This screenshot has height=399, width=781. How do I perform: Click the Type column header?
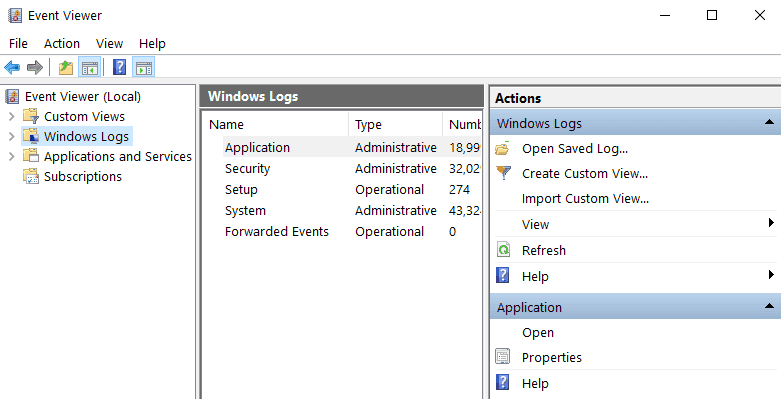pos(395,125)
